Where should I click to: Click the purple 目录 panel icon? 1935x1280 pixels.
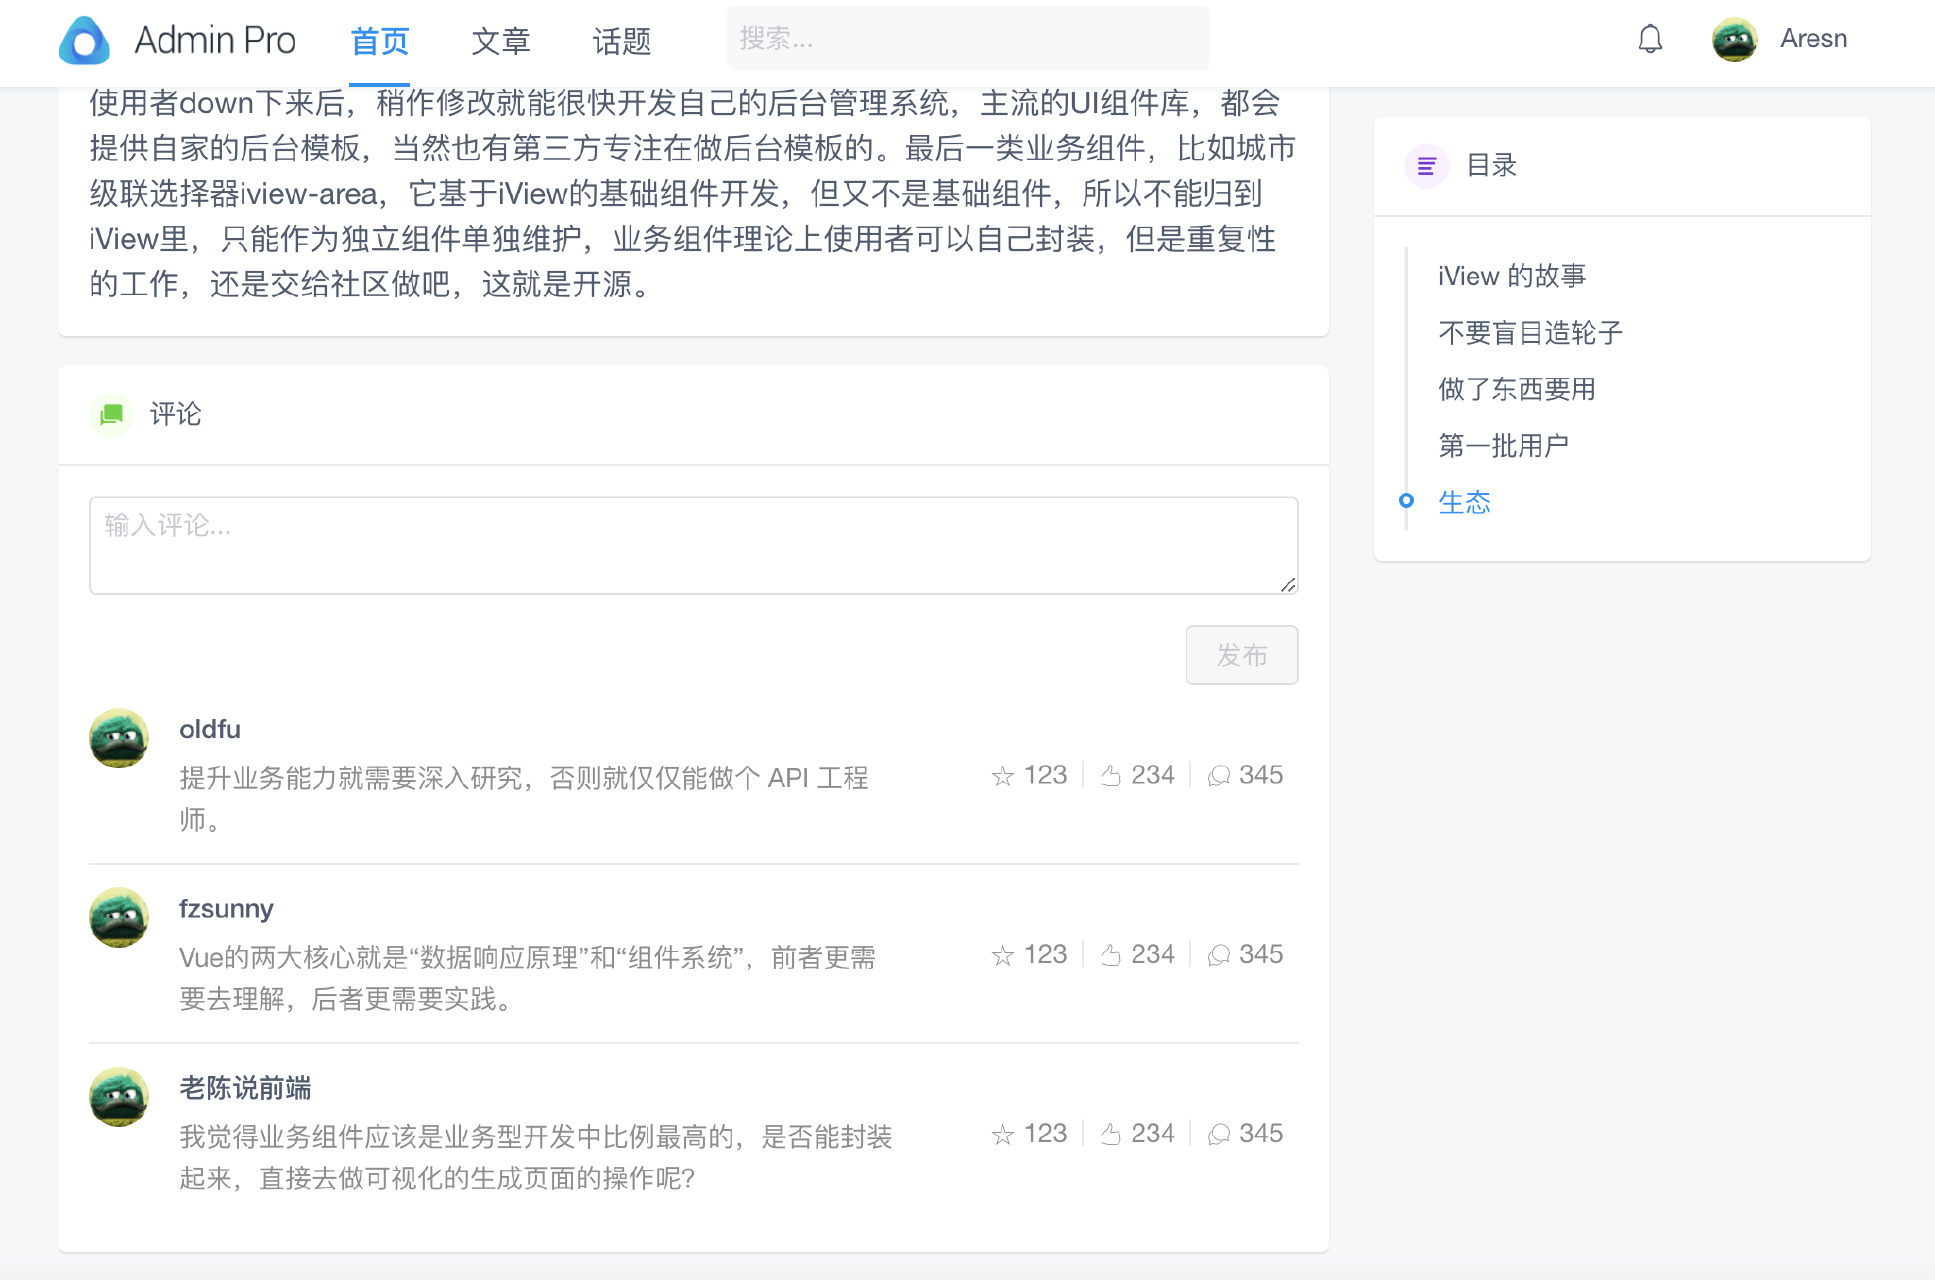[1426, 165]
